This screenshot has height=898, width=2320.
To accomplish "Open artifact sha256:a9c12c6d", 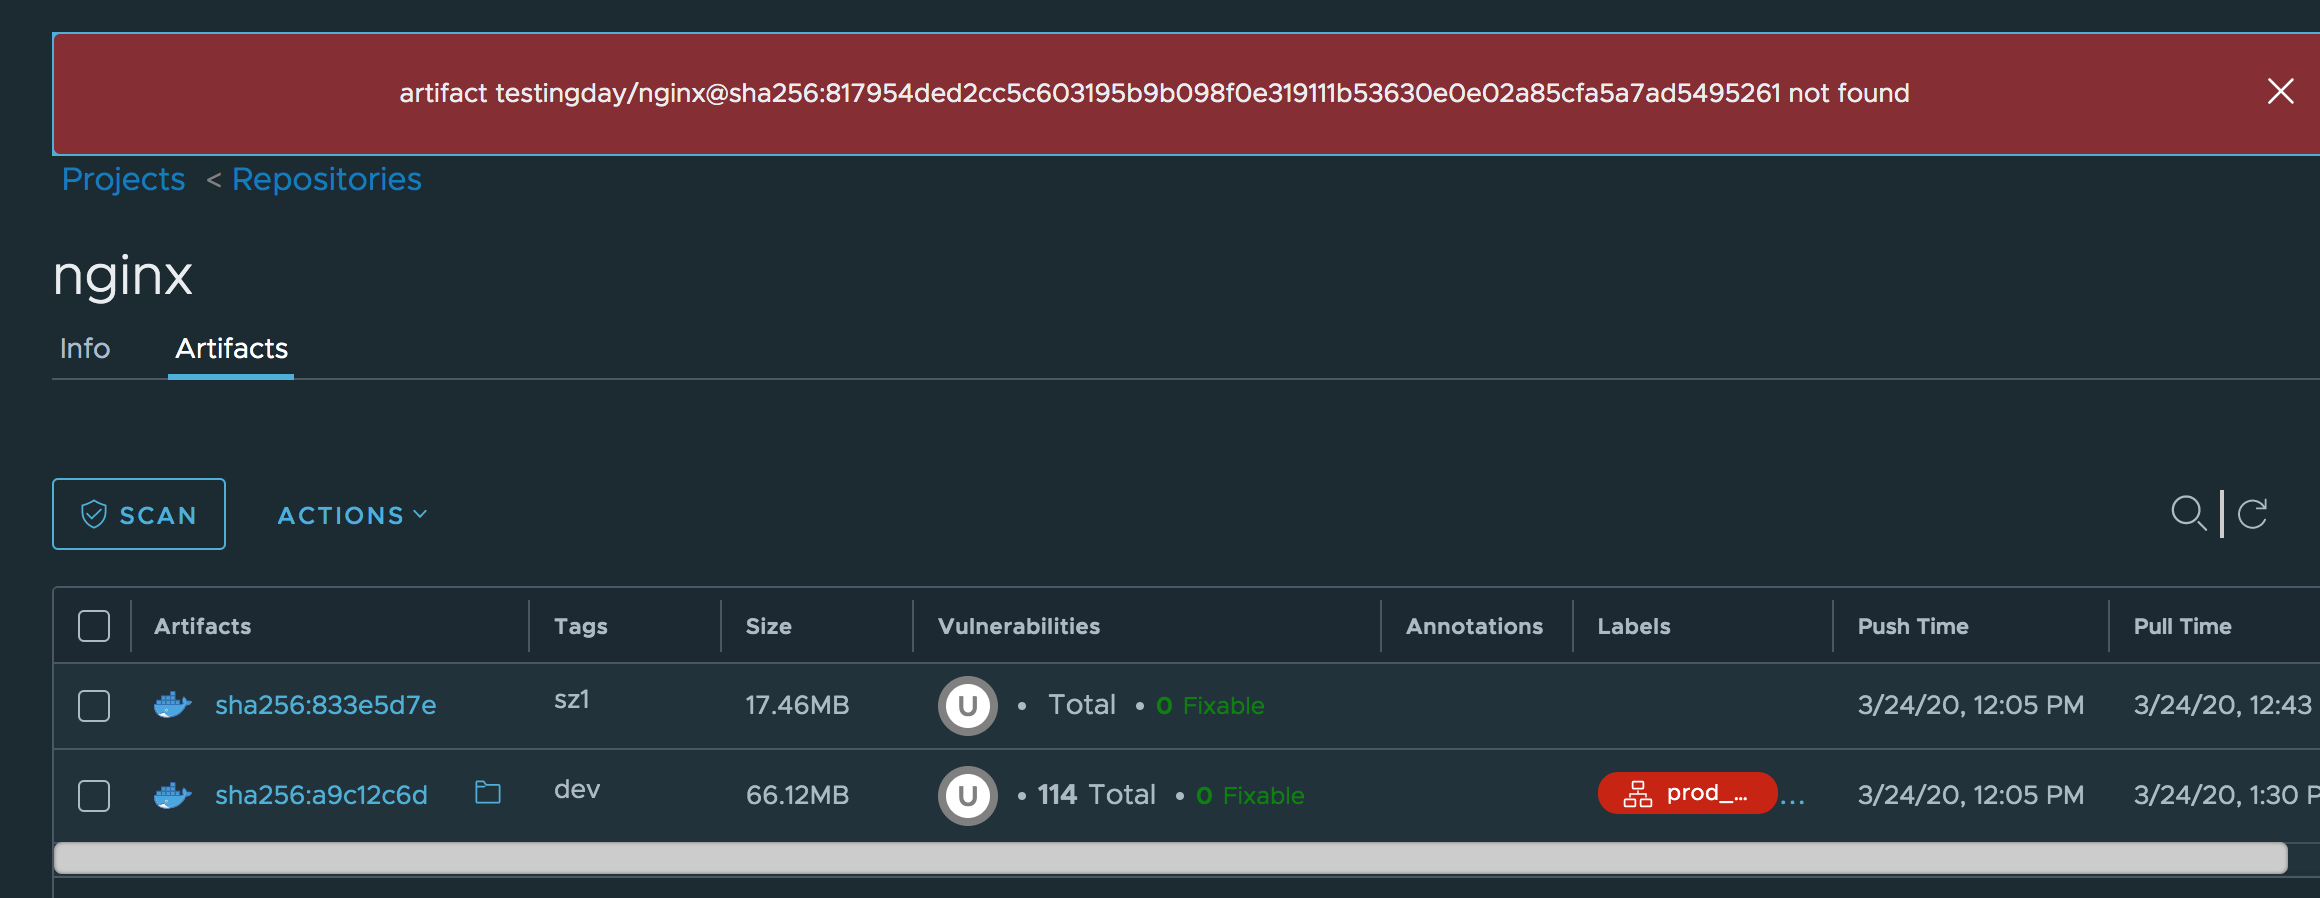I will pyautogui.click(x=321, y=795).
